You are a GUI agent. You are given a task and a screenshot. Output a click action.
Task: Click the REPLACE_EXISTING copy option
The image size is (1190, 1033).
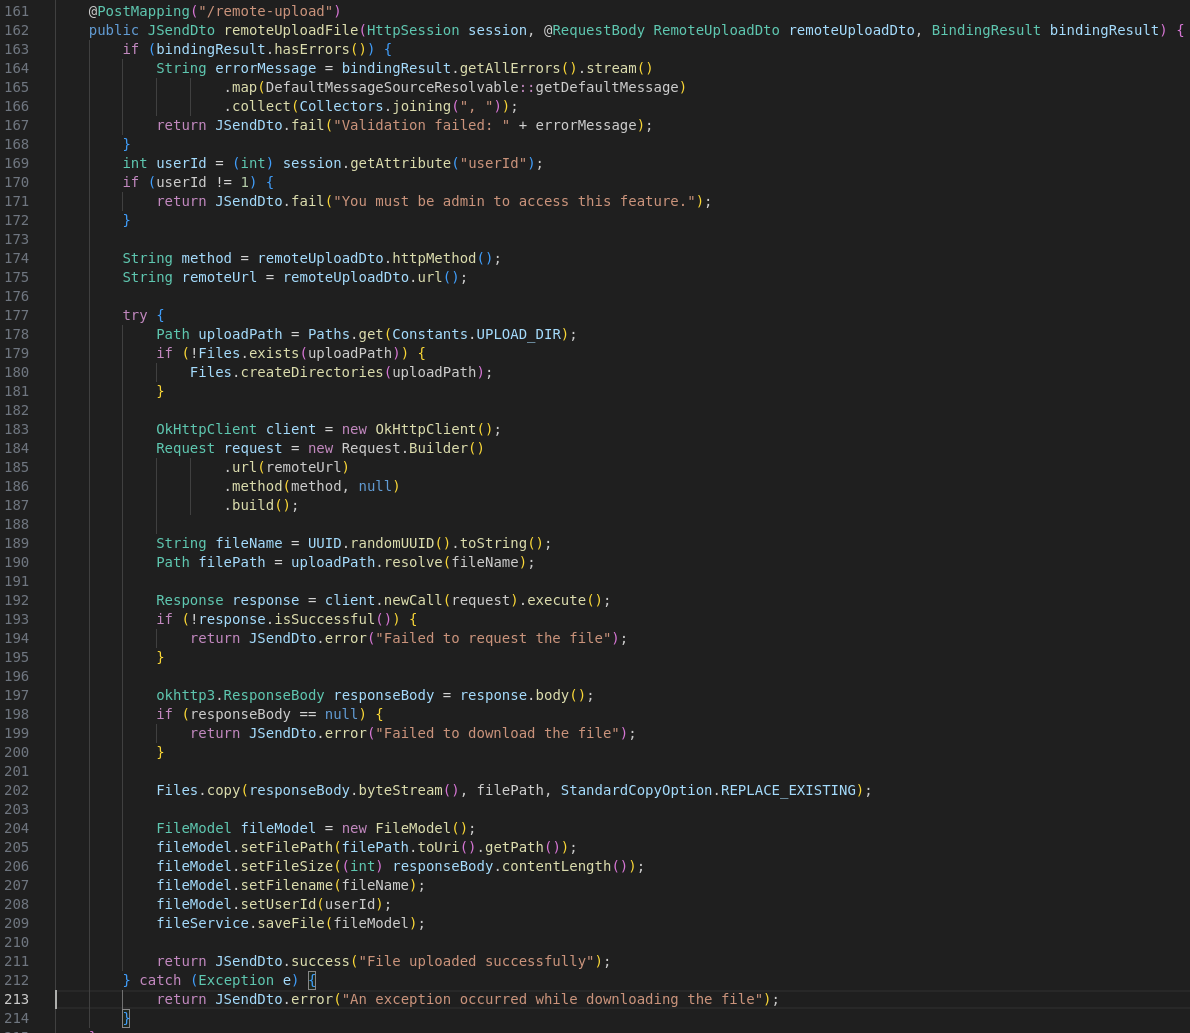coord(788,790)
